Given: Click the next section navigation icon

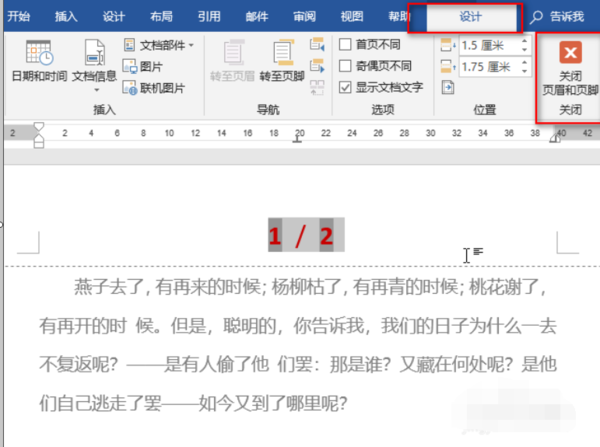Looking at the screenshot, I should (x=317, y=66).
